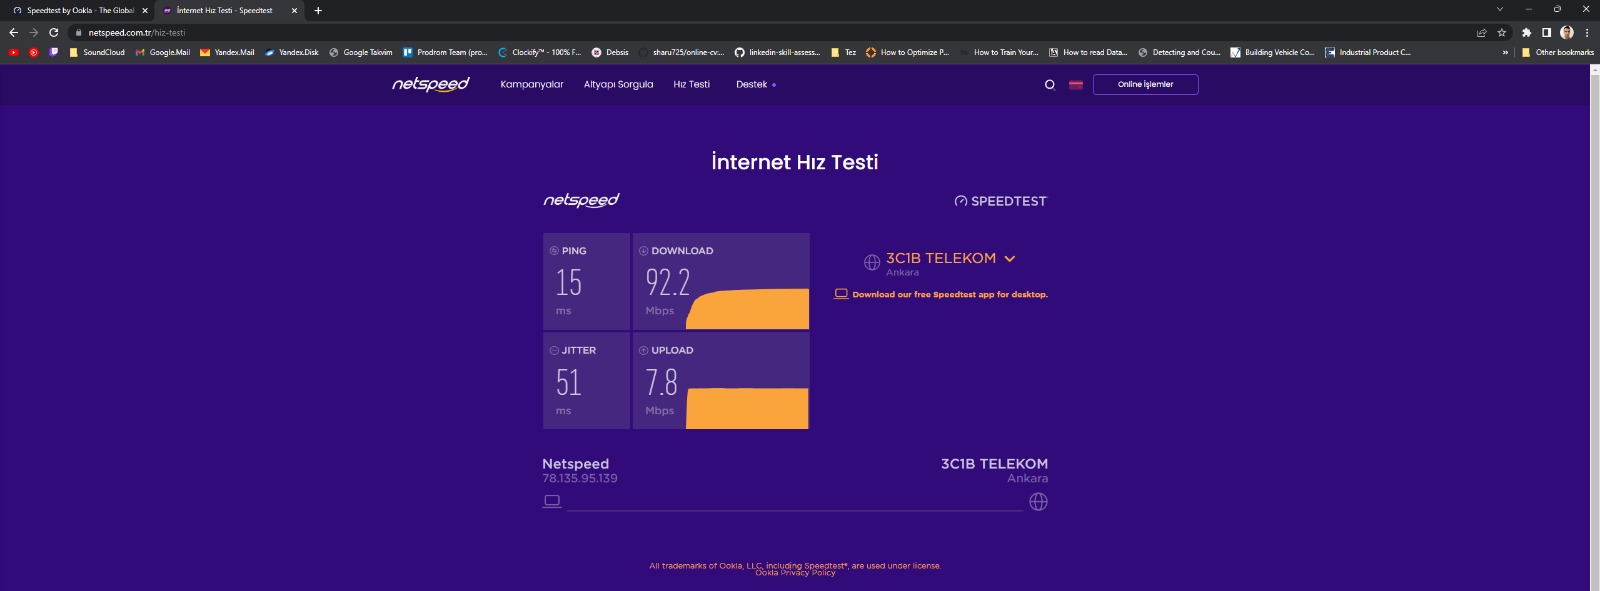Open the Prodrom Team bookmark
Viewport: 1600px width, 591px height.
coord(445,52)
